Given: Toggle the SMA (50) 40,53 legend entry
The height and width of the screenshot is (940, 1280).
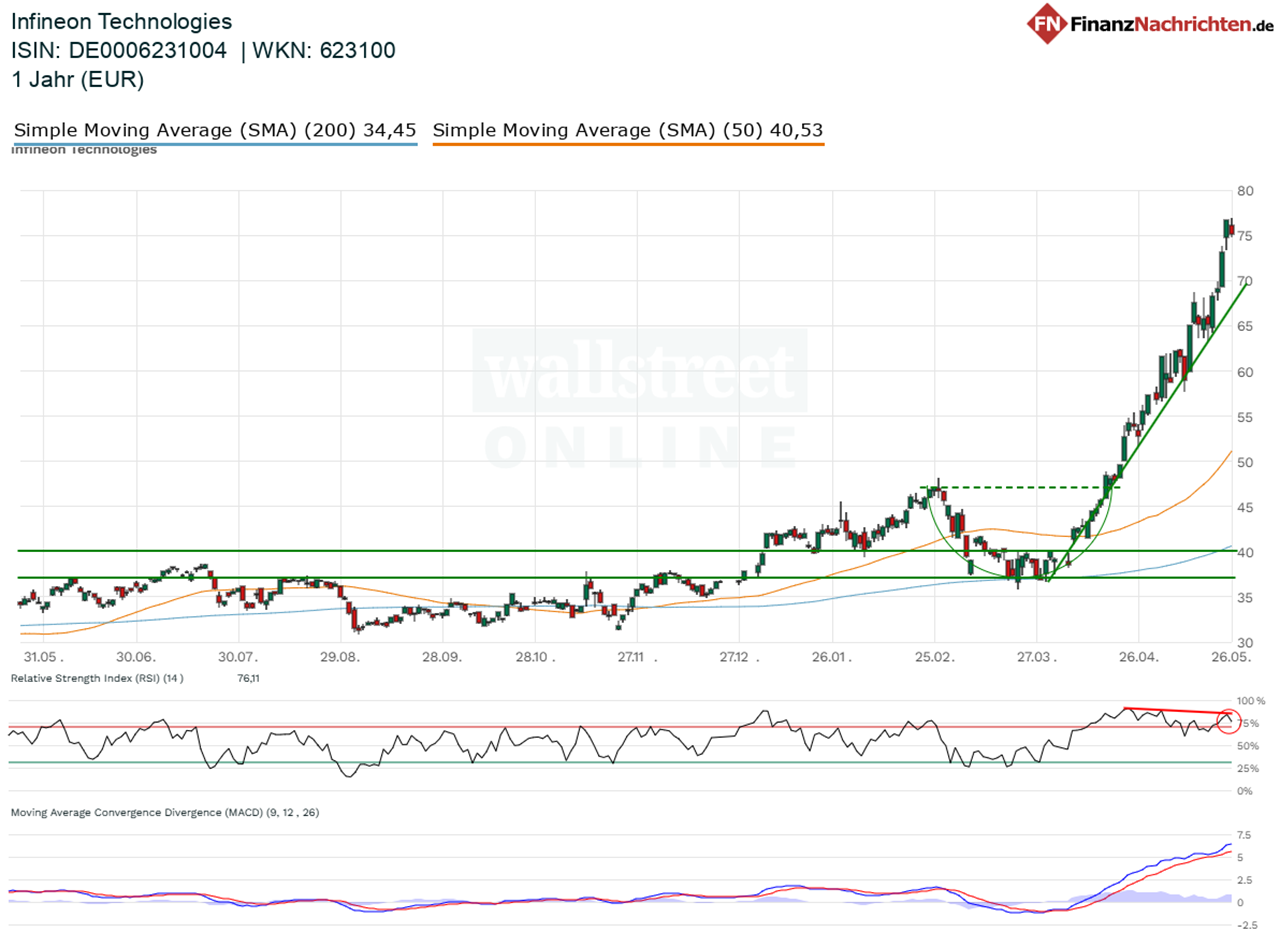Looking at the screenshot, I should pos(628,130).
